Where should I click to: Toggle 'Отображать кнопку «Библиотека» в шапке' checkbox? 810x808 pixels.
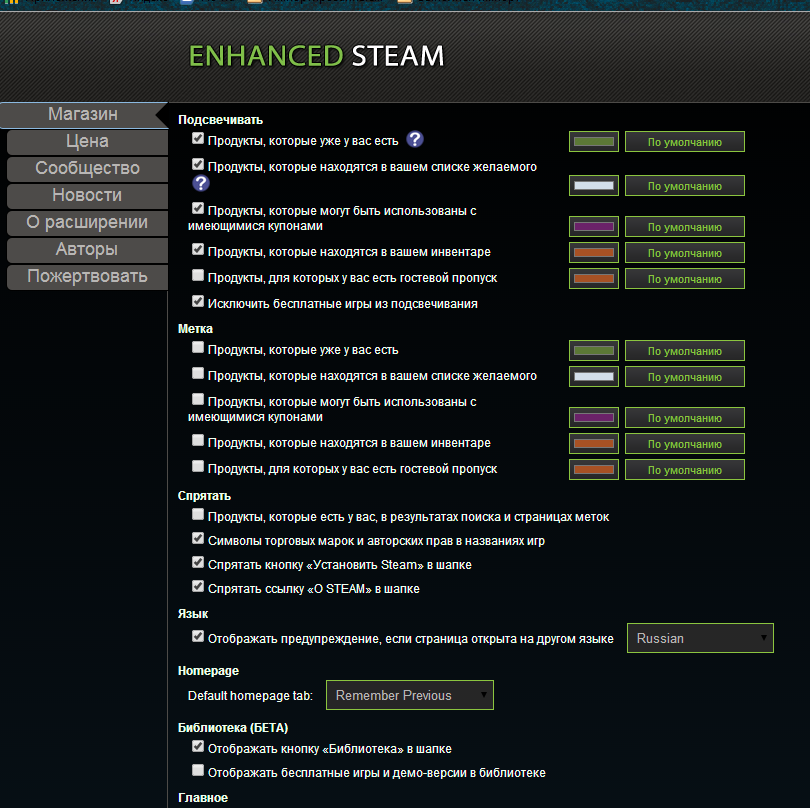point(198,746)
